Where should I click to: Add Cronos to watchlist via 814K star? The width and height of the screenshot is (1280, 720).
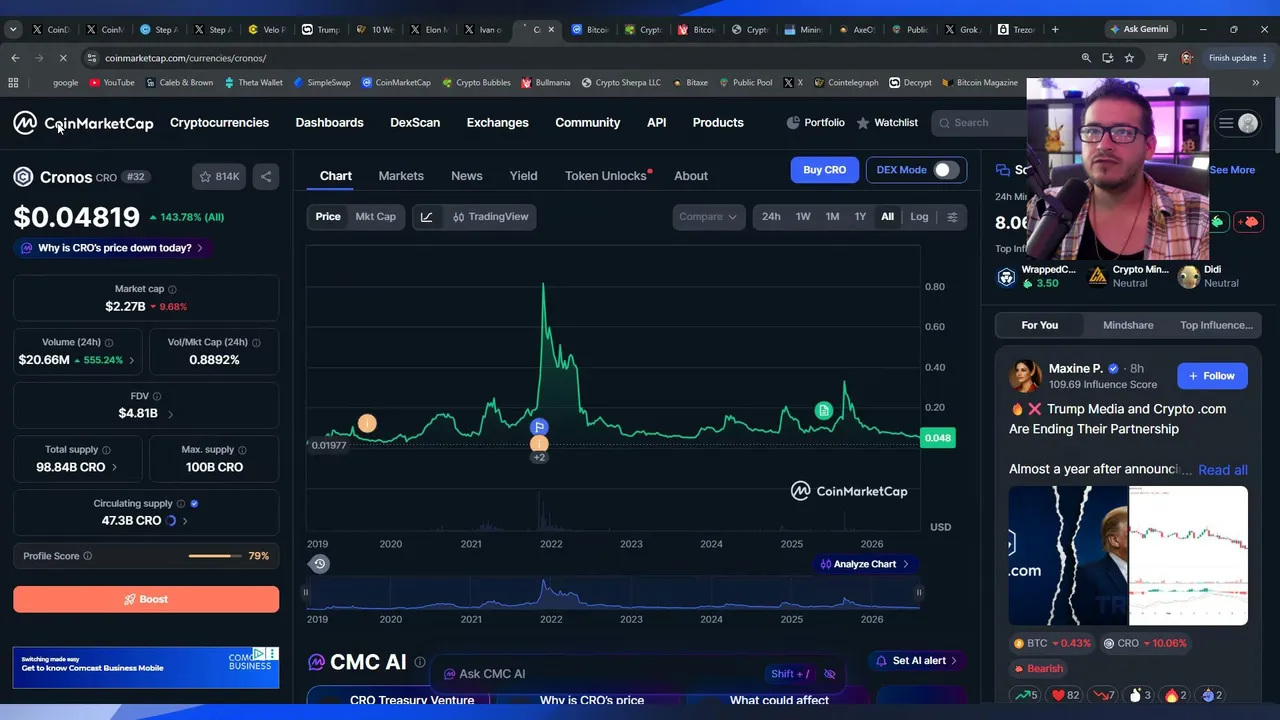(x=219, y=177)
